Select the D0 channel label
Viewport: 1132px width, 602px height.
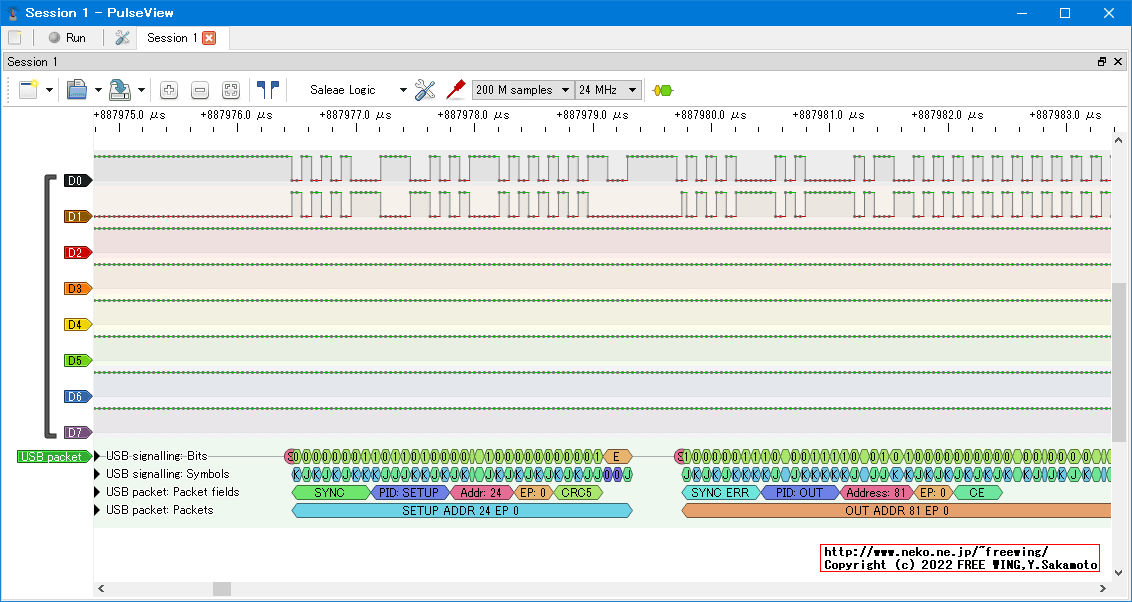pos(76,181)
